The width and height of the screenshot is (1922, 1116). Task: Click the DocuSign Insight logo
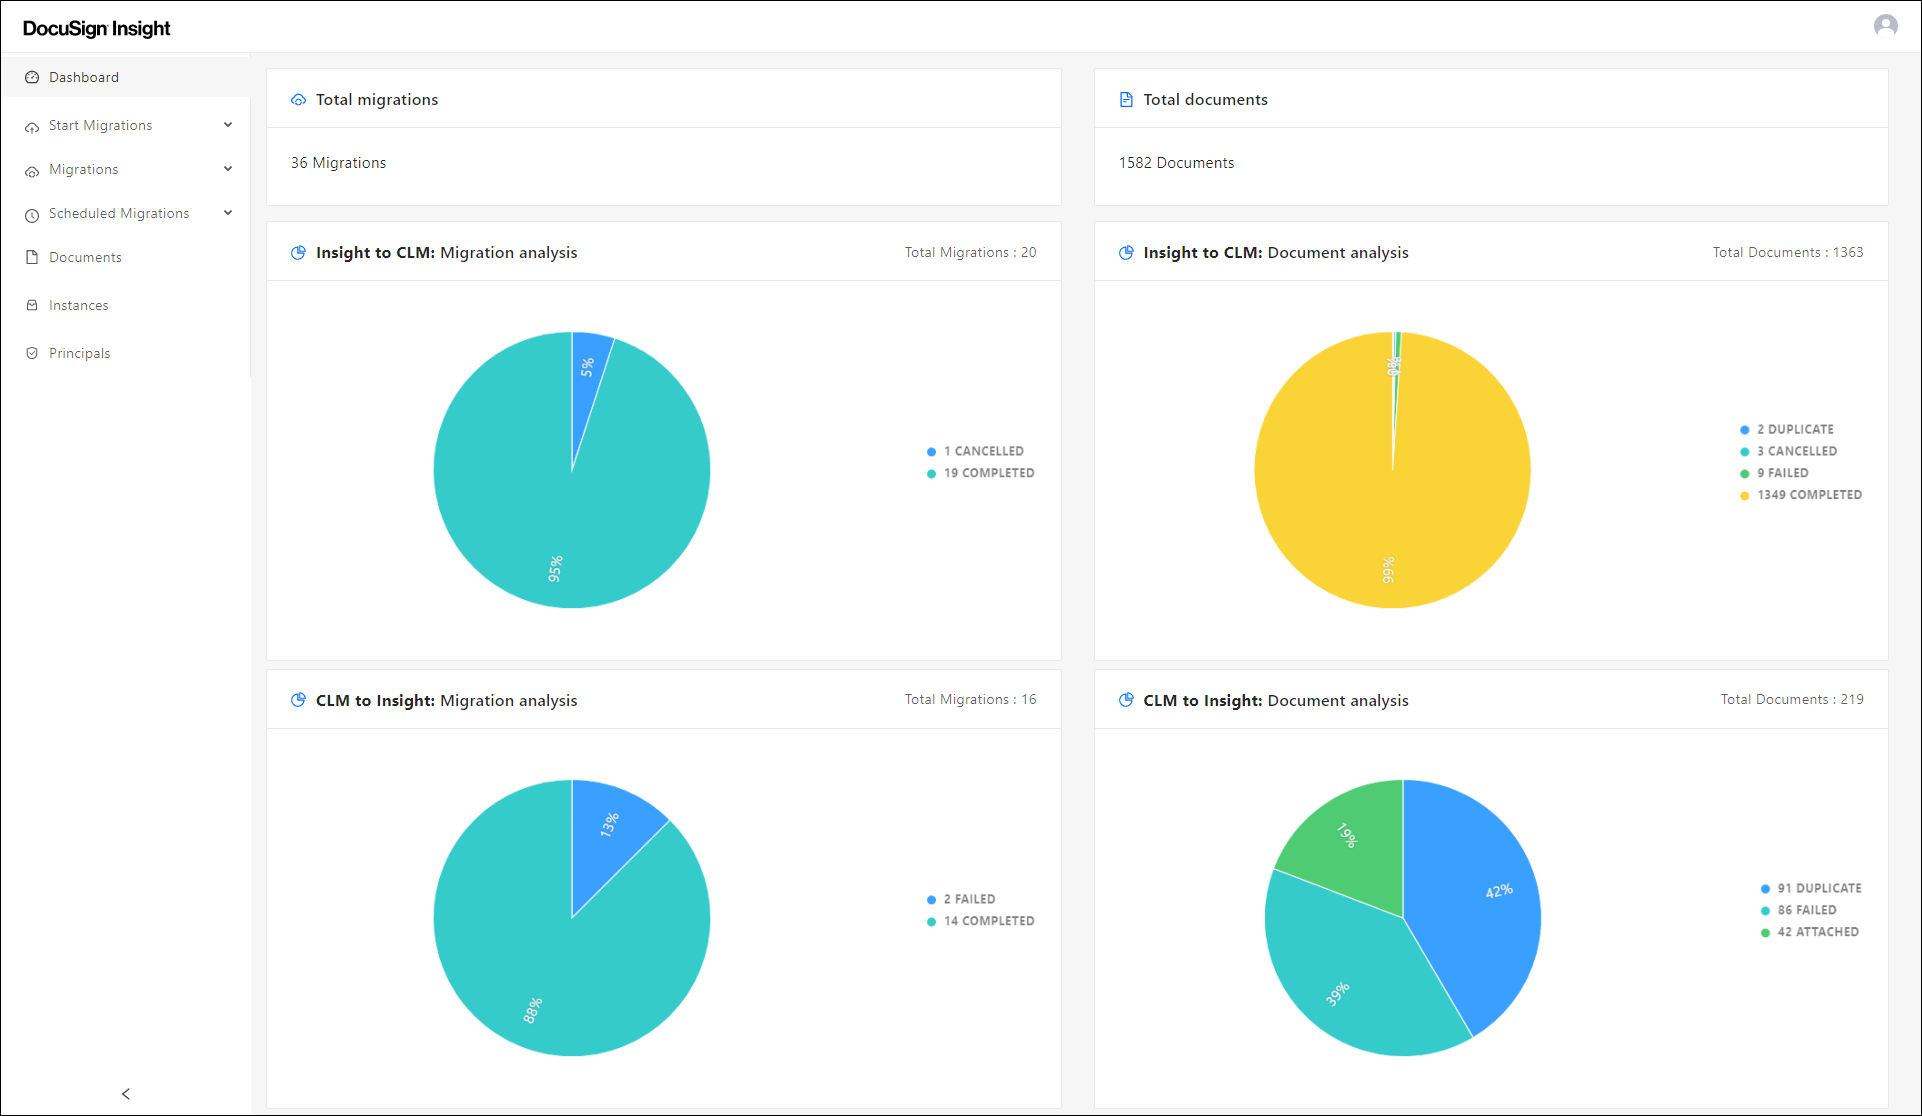pyautogui.click(x=95, y=28)
